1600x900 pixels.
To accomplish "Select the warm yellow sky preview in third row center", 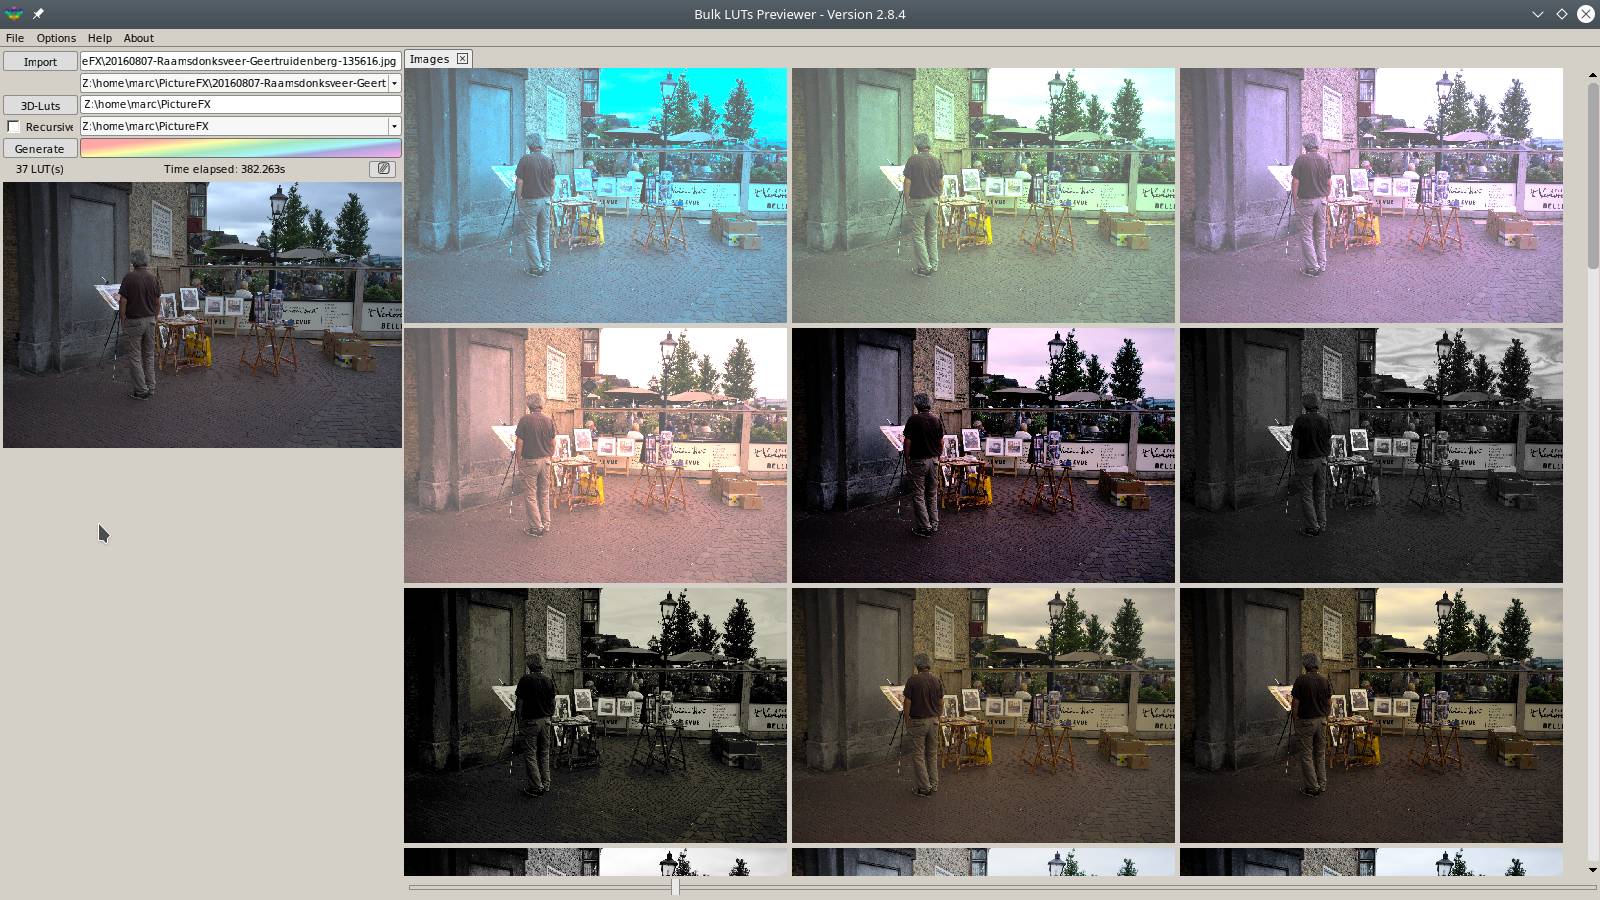I will pos(983,715).
